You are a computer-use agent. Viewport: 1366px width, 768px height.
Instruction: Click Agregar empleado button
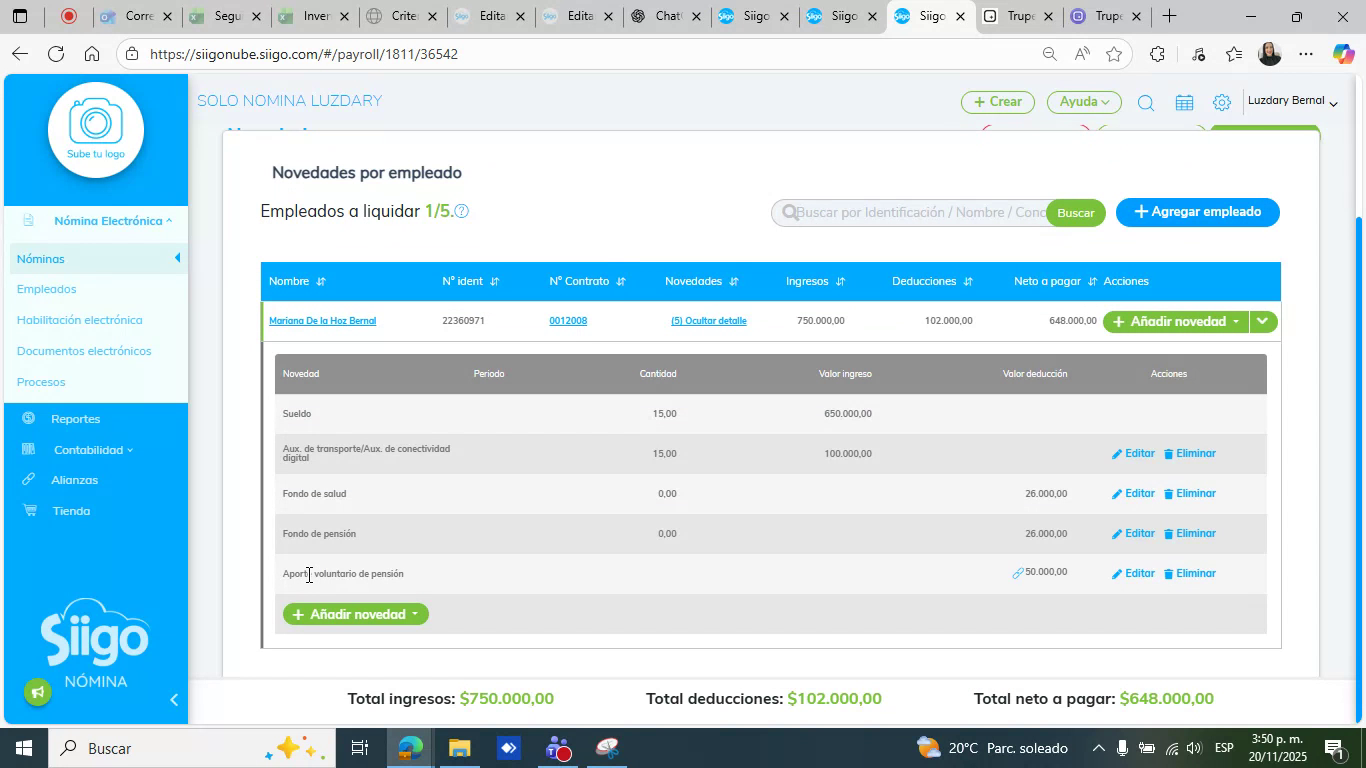1198,212
